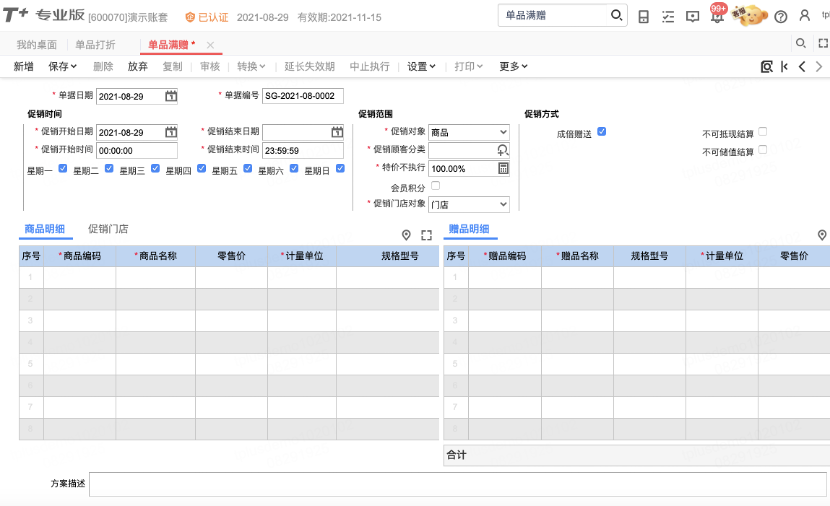Image resolution: width=830 pixels, height=506 pixels.
Task: Click the search magnifier in top search box
Action: (x=616, y=15)
